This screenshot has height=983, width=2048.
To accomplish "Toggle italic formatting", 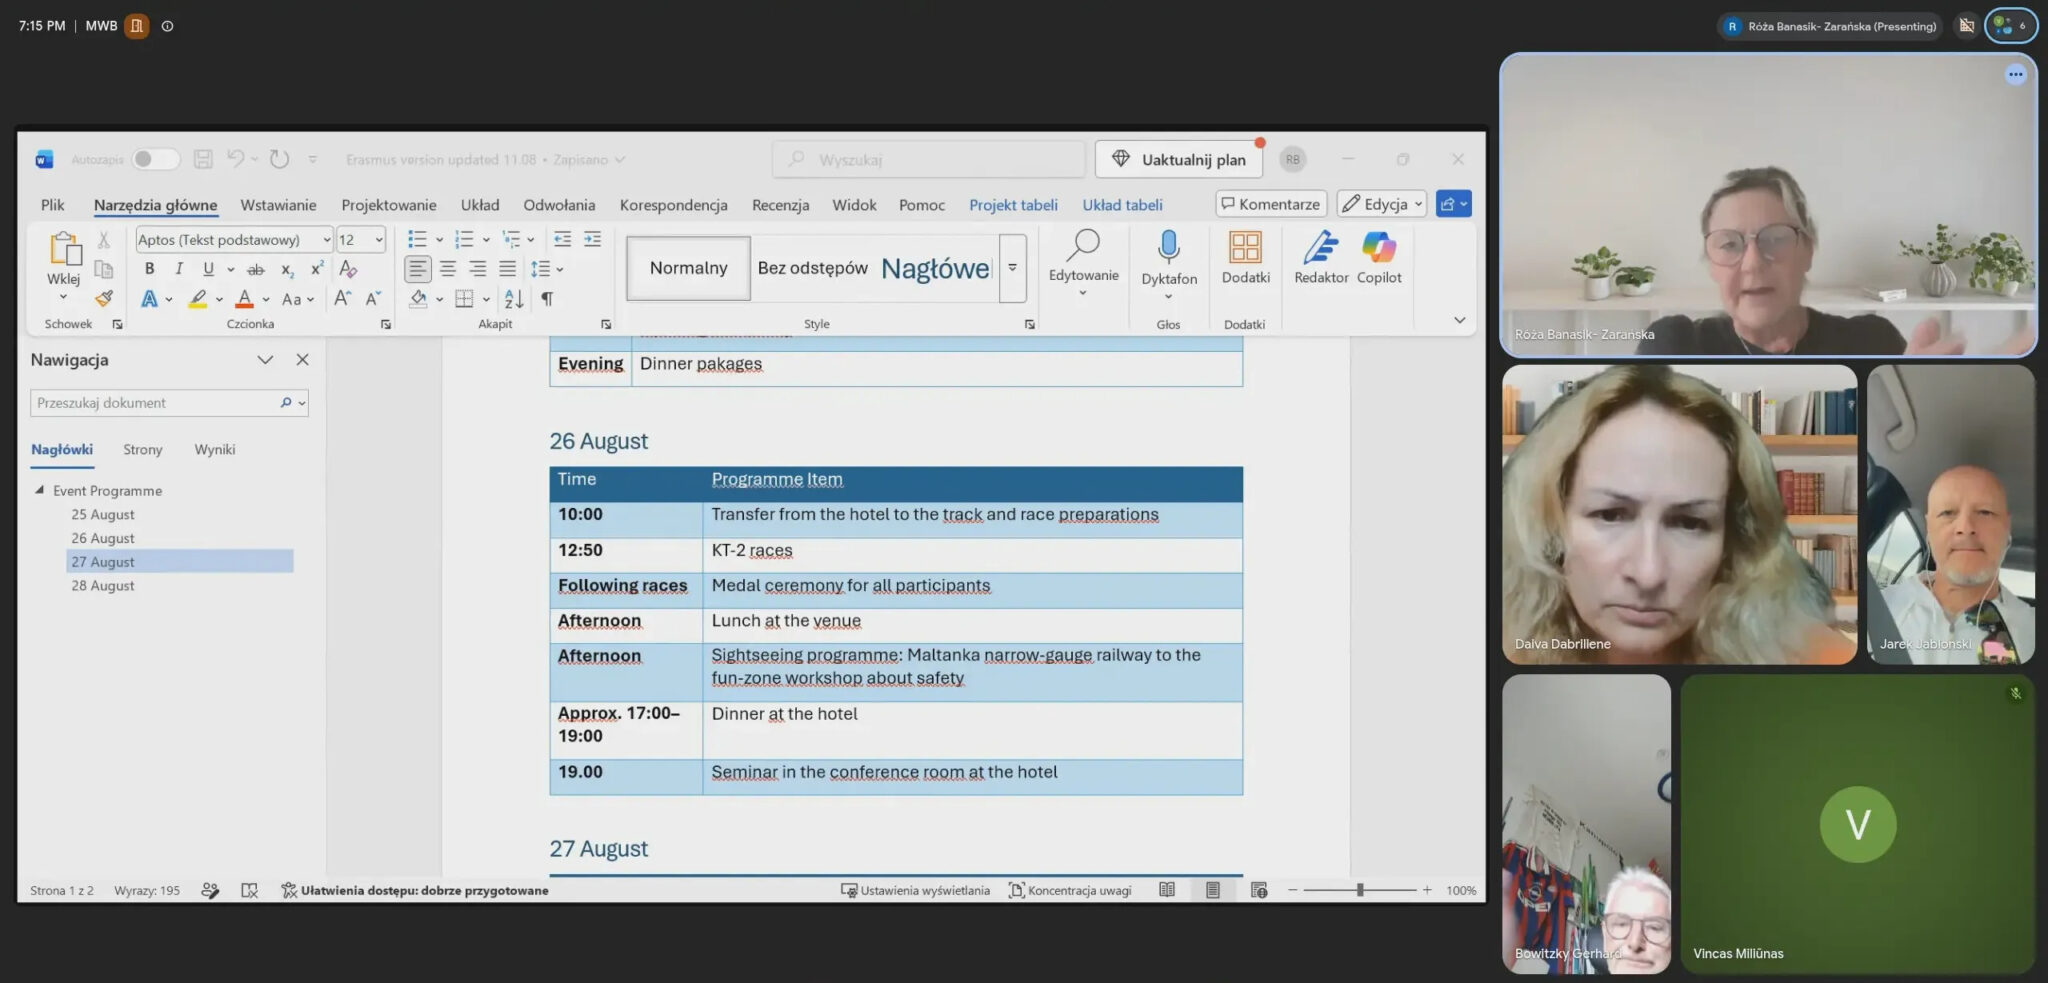I will point(178,268).
